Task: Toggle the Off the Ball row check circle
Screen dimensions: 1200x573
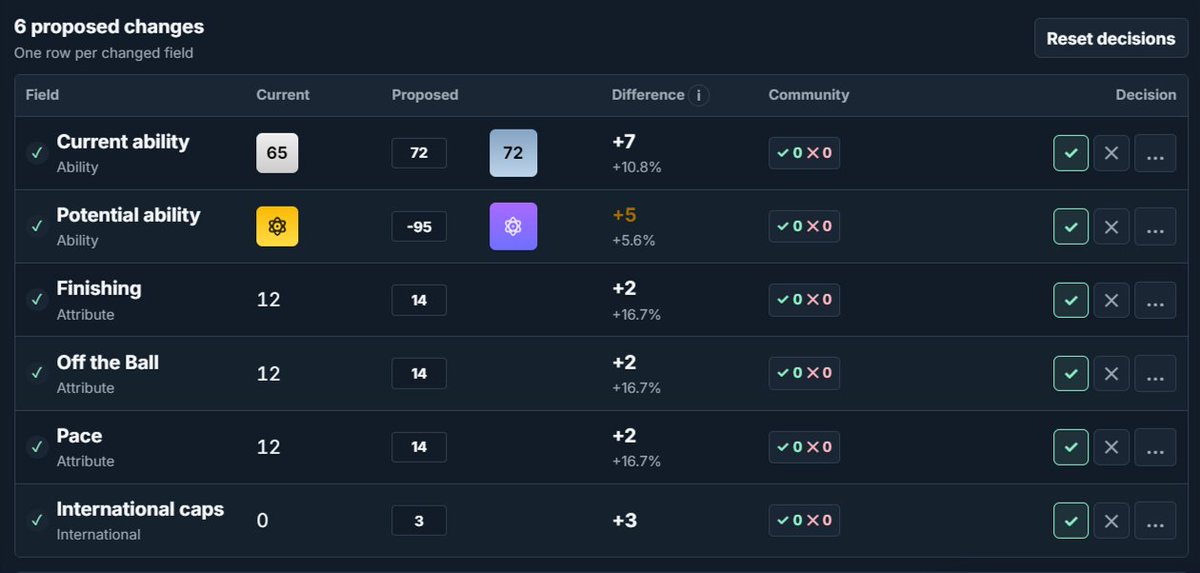Action: [x=37, y=373]
